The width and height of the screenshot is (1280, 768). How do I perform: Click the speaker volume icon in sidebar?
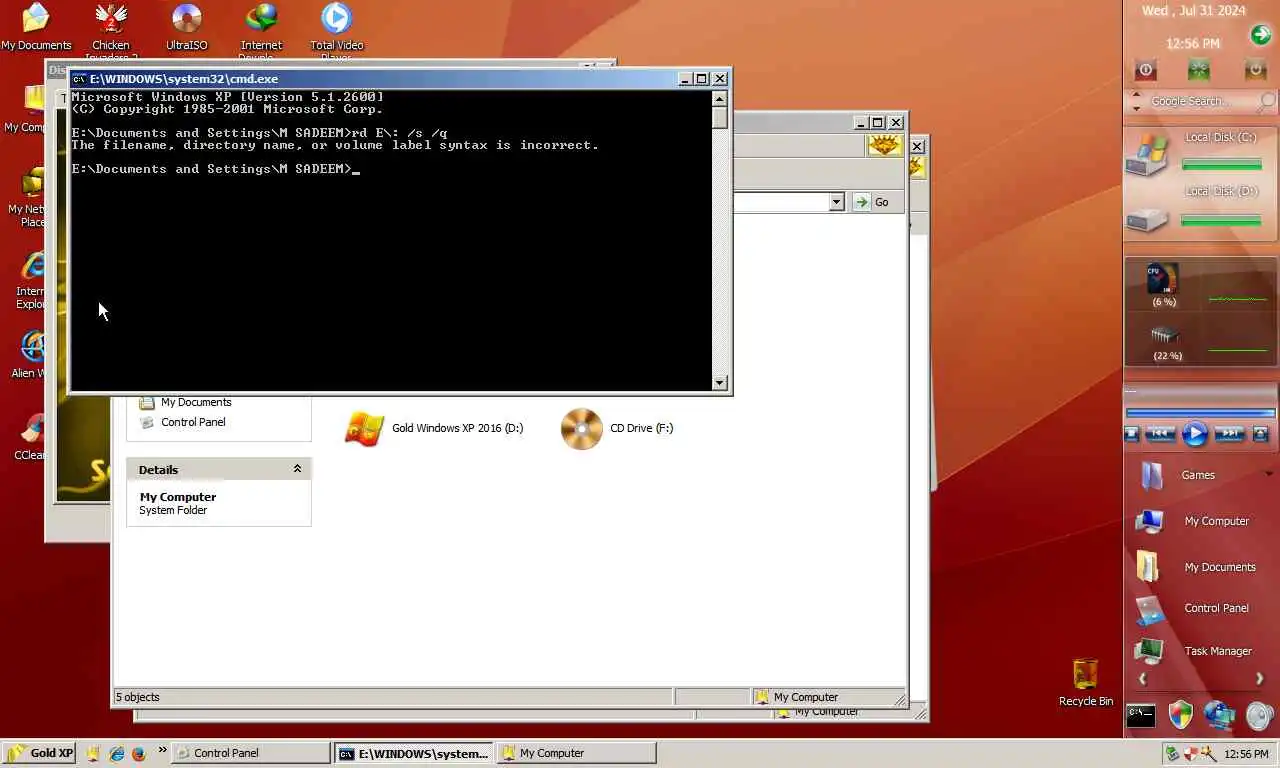coord(1260,716)
